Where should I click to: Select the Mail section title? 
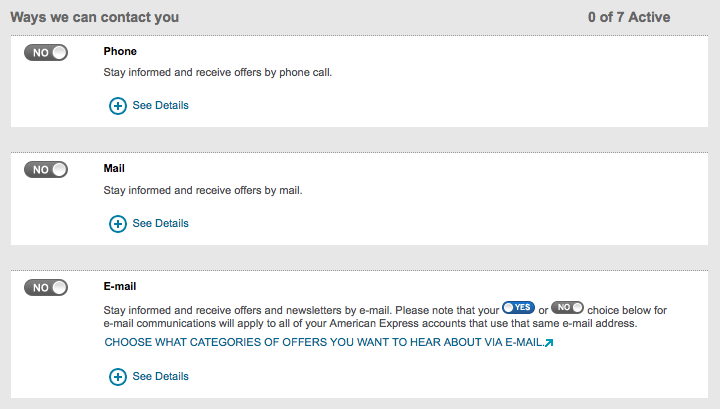114,169
